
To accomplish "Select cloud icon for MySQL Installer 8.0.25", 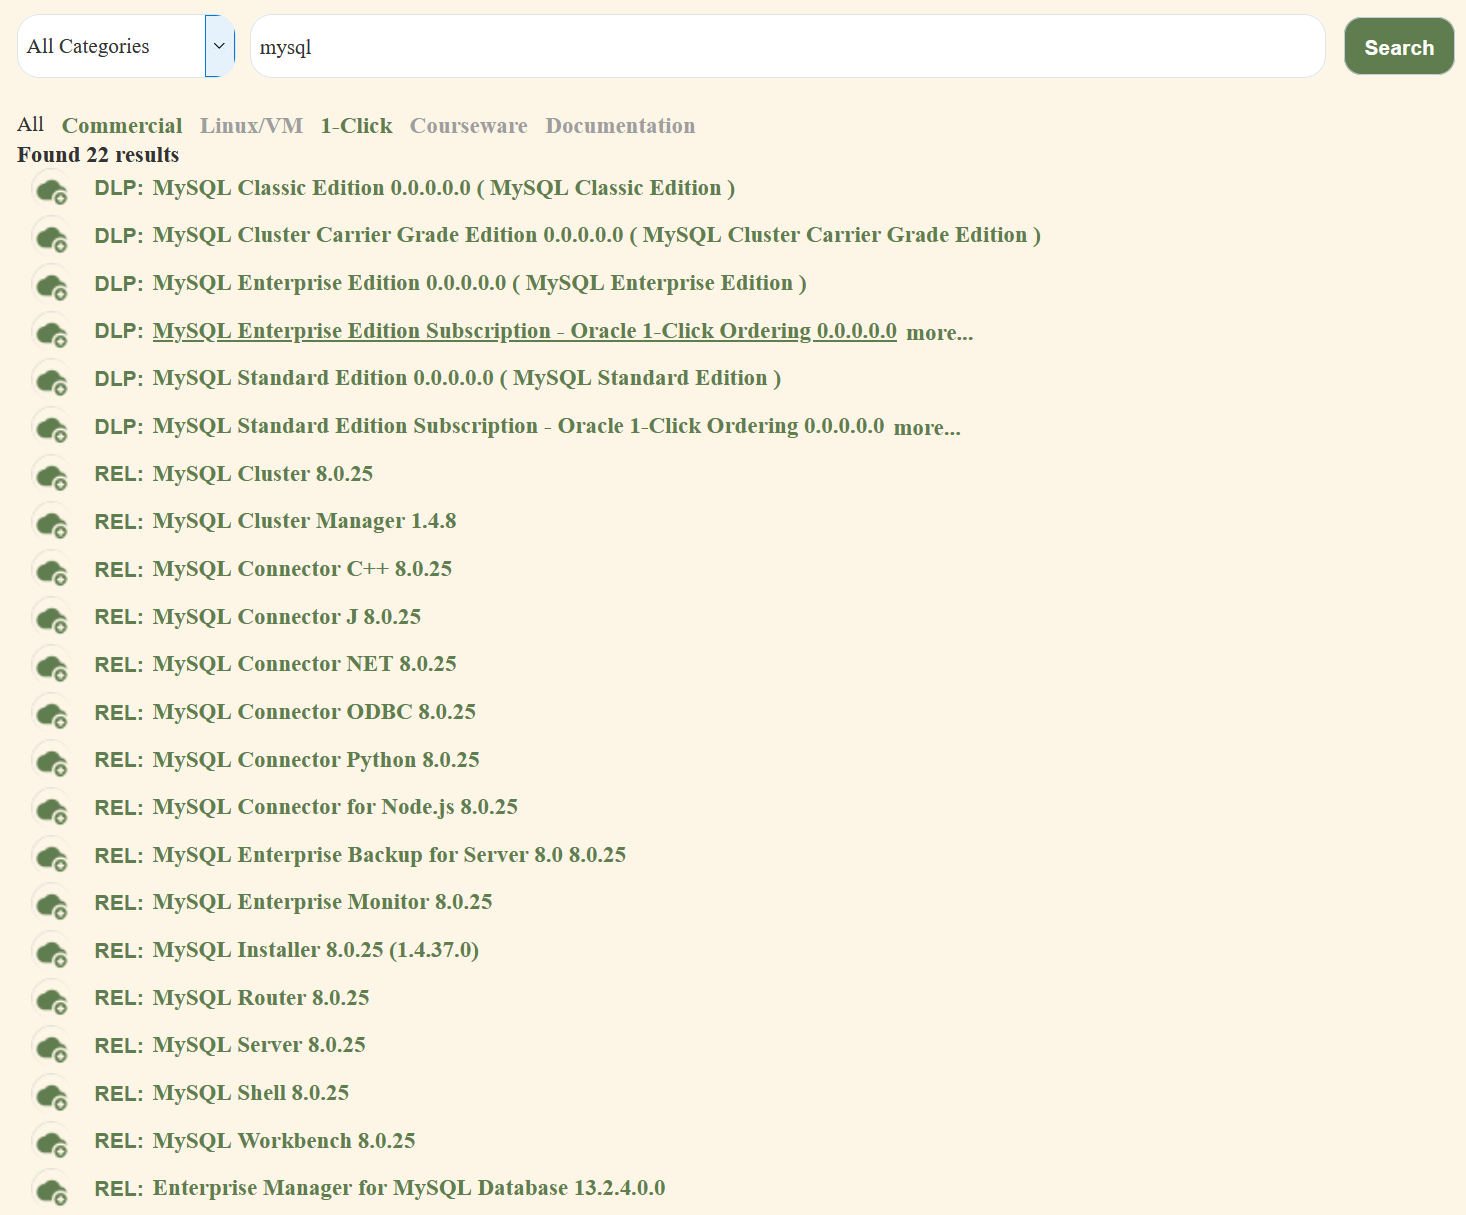I will [x=51, y=951].
